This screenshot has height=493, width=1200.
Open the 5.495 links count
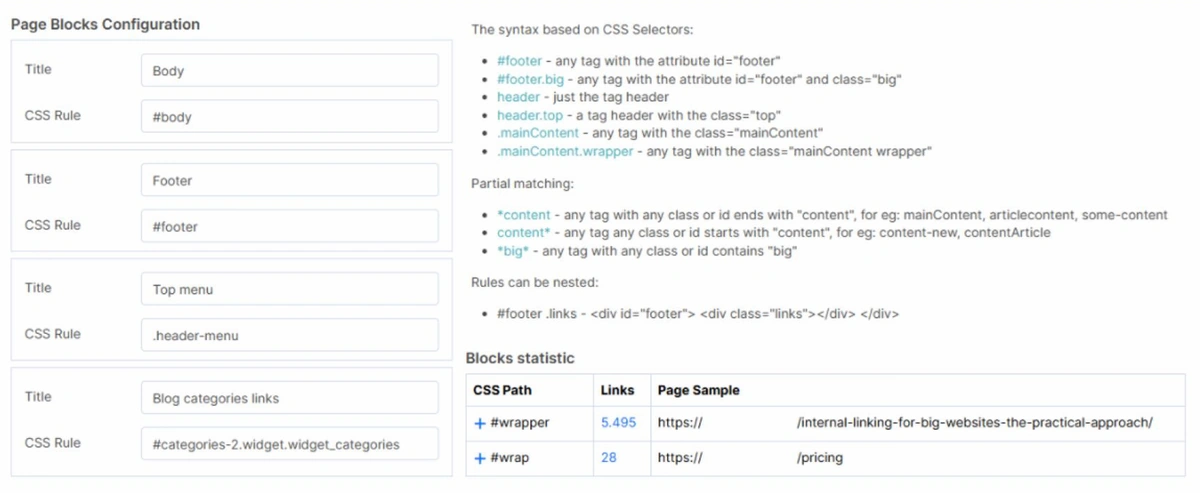[618, 423]
